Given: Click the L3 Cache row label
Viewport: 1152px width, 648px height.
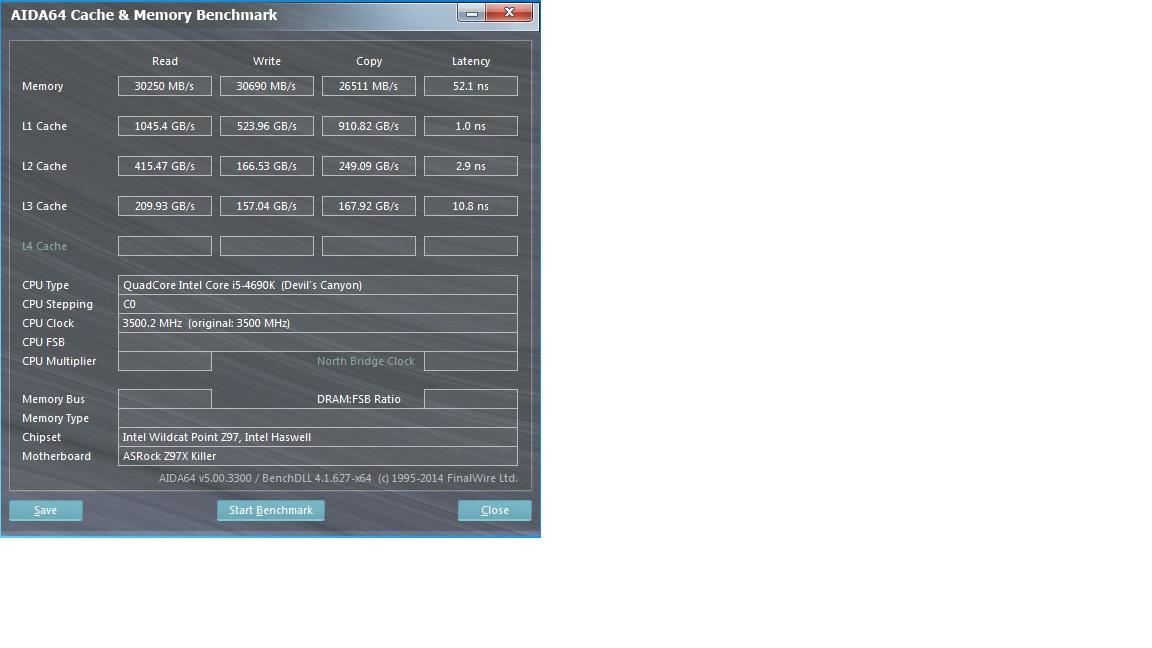Looking at the screenshot, I should 44,206.
